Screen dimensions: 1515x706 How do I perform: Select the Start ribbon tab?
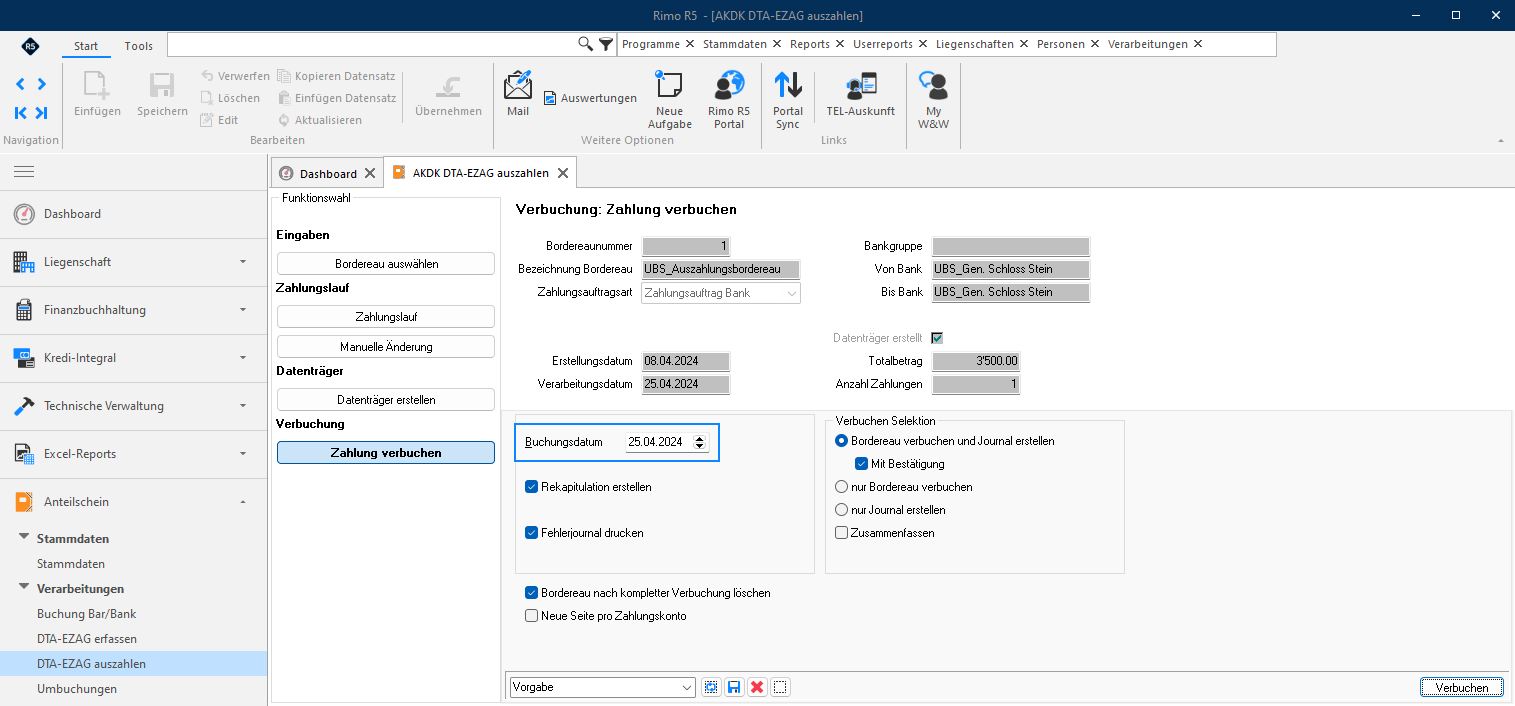[x=86, y=46]
